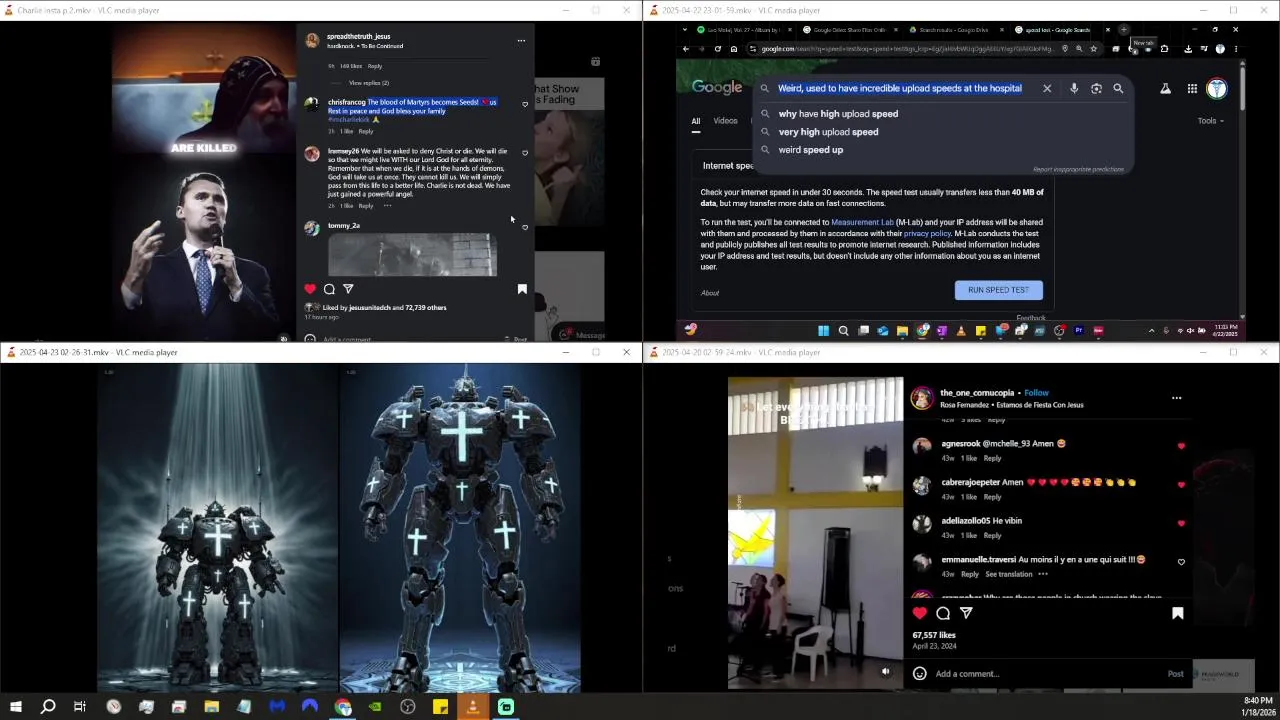This screenshot has width=1280, height=720.
Task: Choose suggestion very high upload speed
Action: pyautogui.click(x=828, y=132)
